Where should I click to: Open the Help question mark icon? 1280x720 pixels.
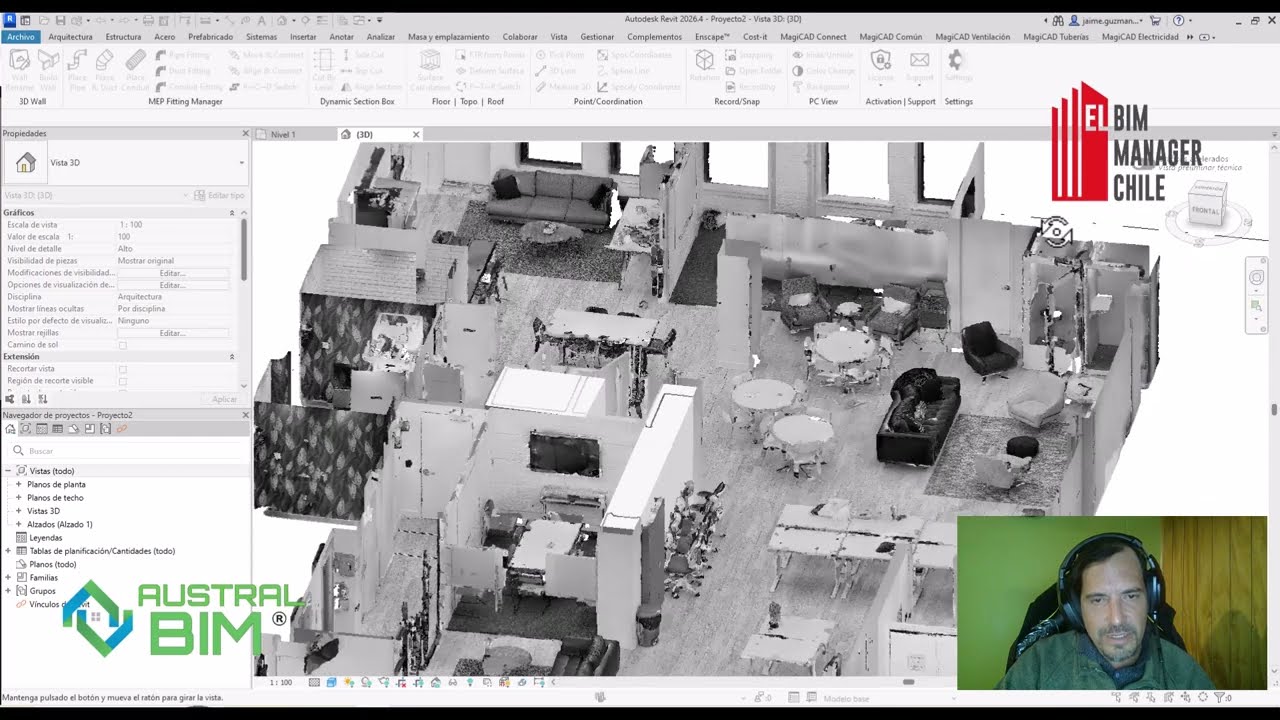[x=1178, y=20]
